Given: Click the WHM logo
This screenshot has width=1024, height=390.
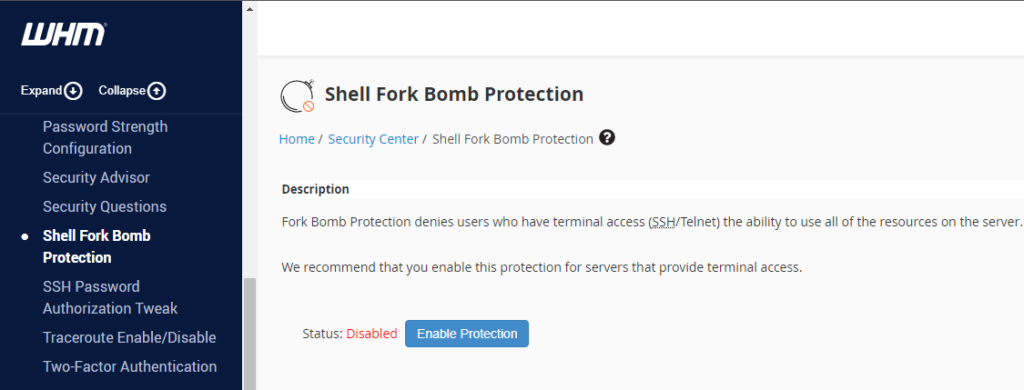Looking at the screenshot, I should 63,35.
